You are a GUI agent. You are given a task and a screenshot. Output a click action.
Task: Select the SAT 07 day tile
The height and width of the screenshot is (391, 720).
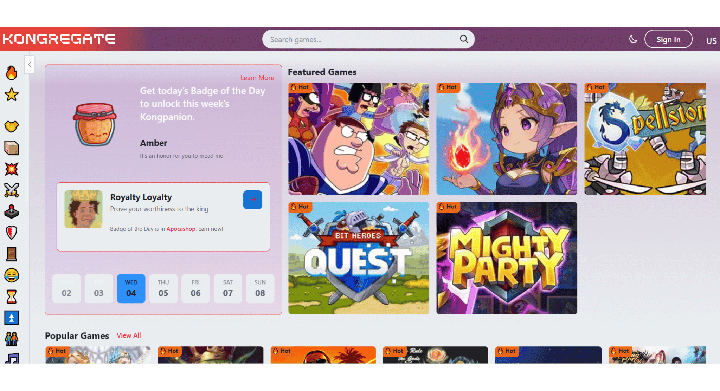(x=228, y=289)
